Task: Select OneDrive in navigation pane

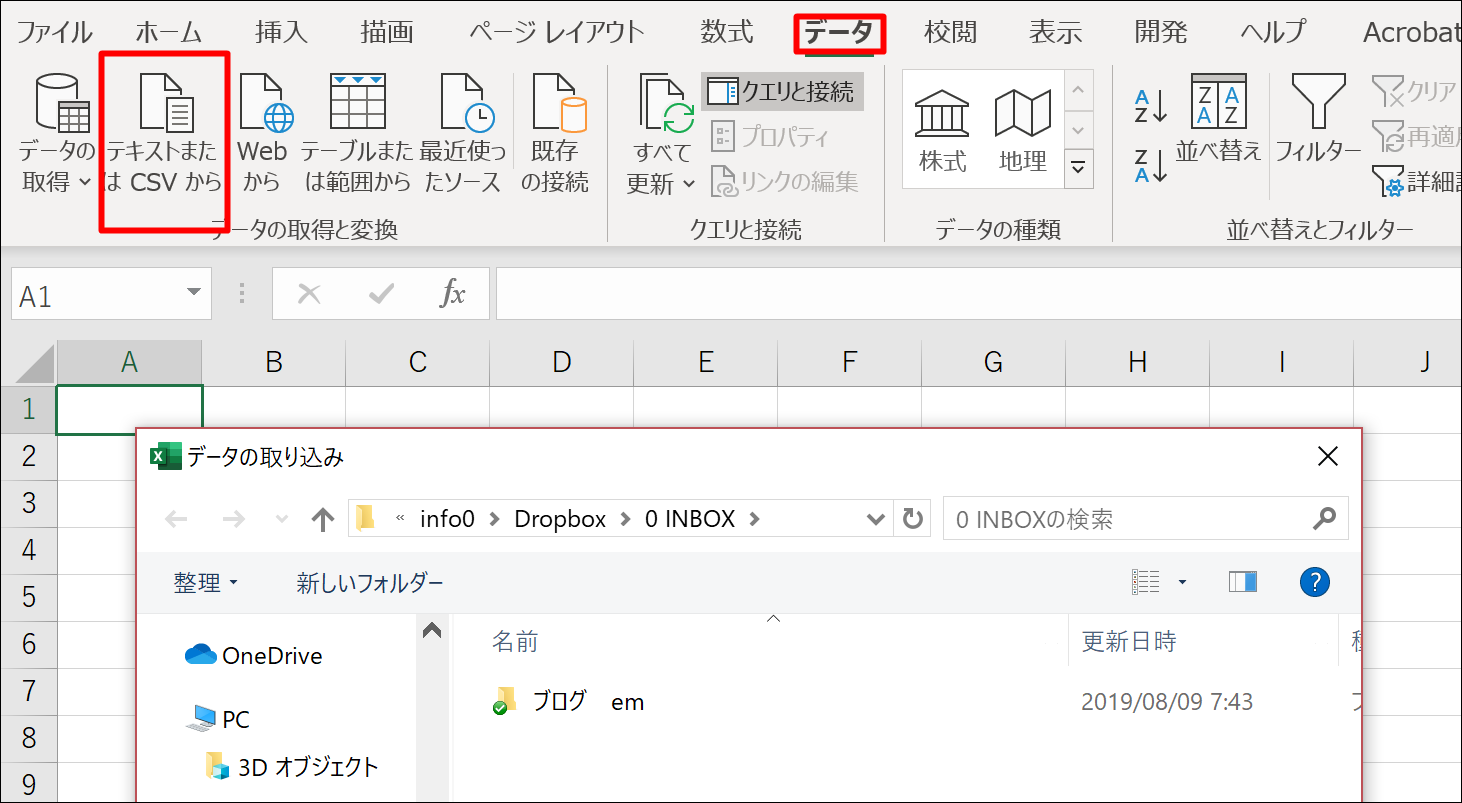Action: point(254,656)
